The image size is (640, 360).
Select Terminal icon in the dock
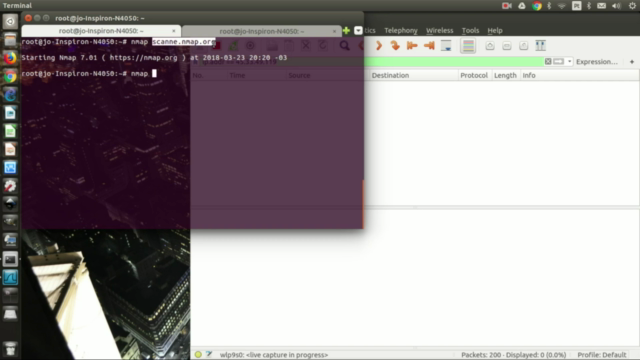(x=10, y=259)
